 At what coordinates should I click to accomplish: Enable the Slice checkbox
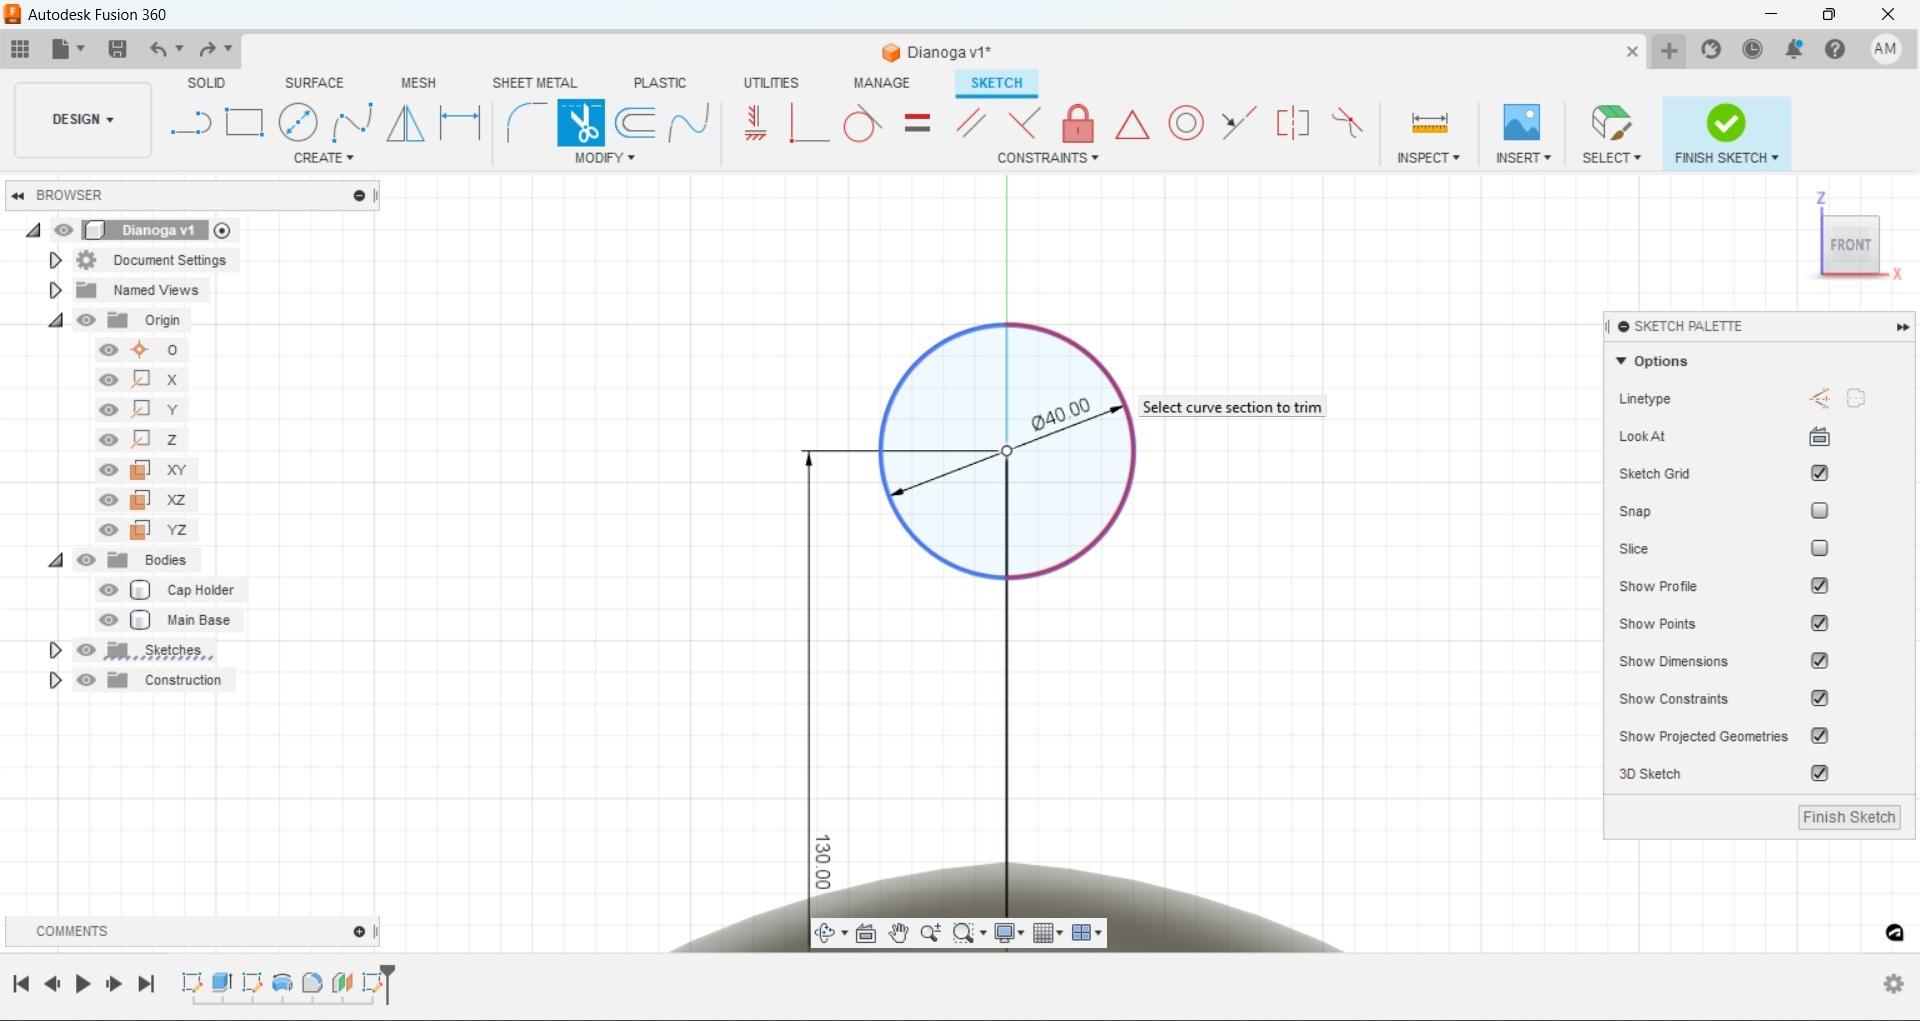click(1819, 548)
